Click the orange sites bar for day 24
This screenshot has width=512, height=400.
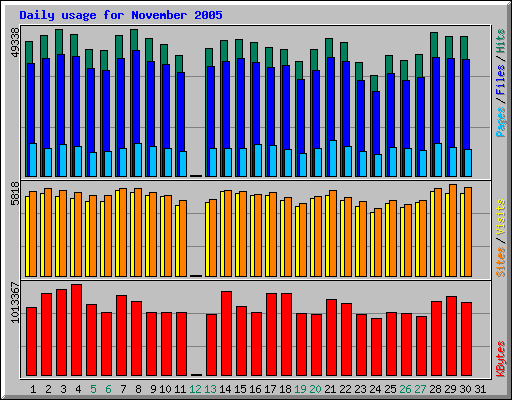point(378,242)
